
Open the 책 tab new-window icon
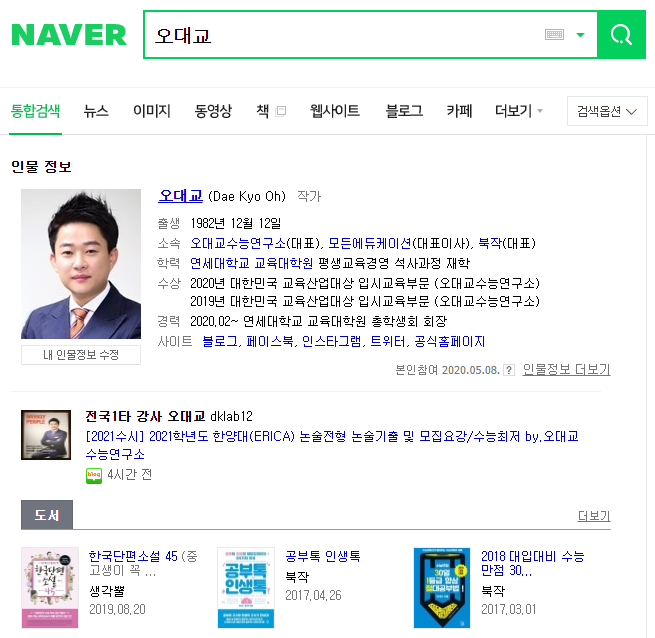click(281, 111)
